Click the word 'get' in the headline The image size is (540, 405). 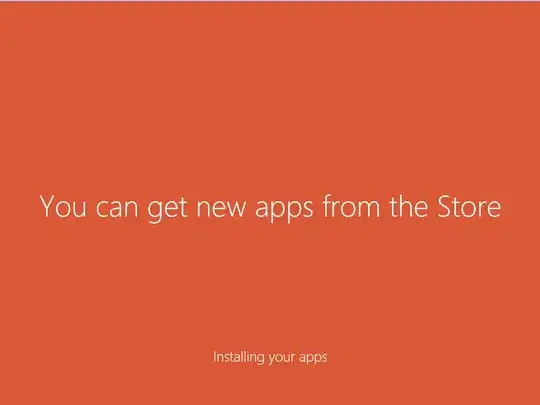[x=167, y=209]
